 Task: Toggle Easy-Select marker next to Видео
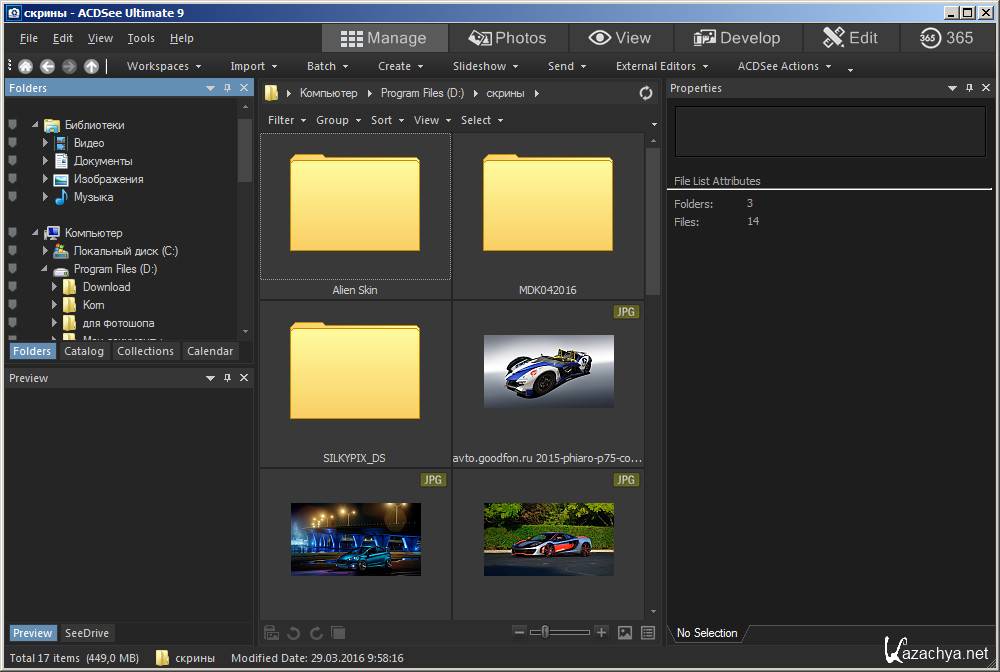coord(13,143)
